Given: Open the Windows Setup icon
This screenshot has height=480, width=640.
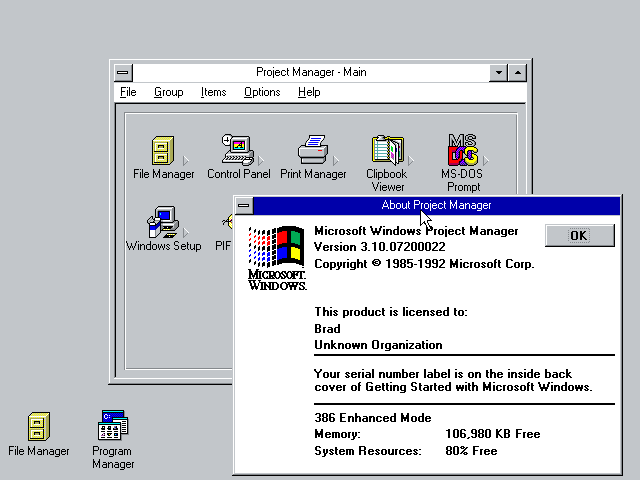Looking at the screenshot, I should pyautogui.click(x=163, y=222).
